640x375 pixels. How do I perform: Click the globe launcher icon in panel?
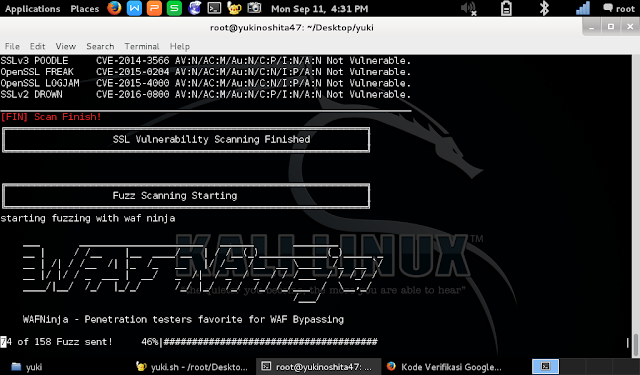pos(194,8)
